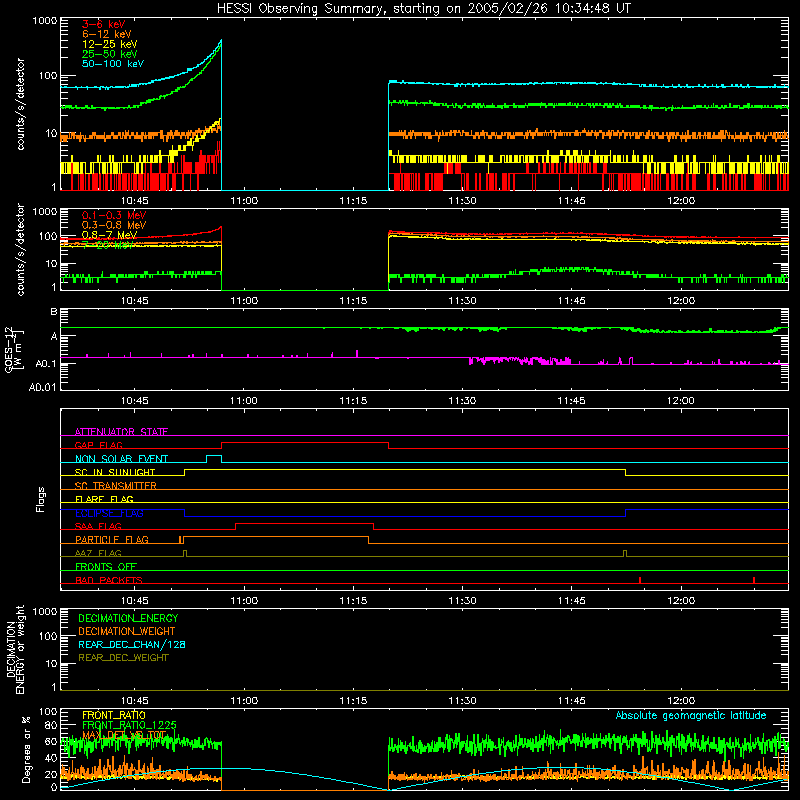Select the REAR_DEC_WEIGHT legend label
800x800 pixels.
point(123,658)
